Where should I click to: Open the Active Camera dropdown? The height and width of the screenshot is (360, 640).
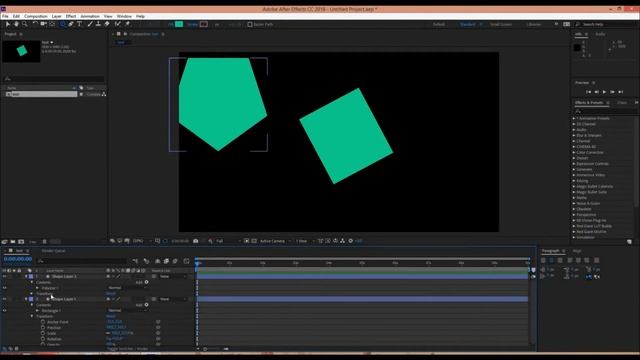click(276, 241)
